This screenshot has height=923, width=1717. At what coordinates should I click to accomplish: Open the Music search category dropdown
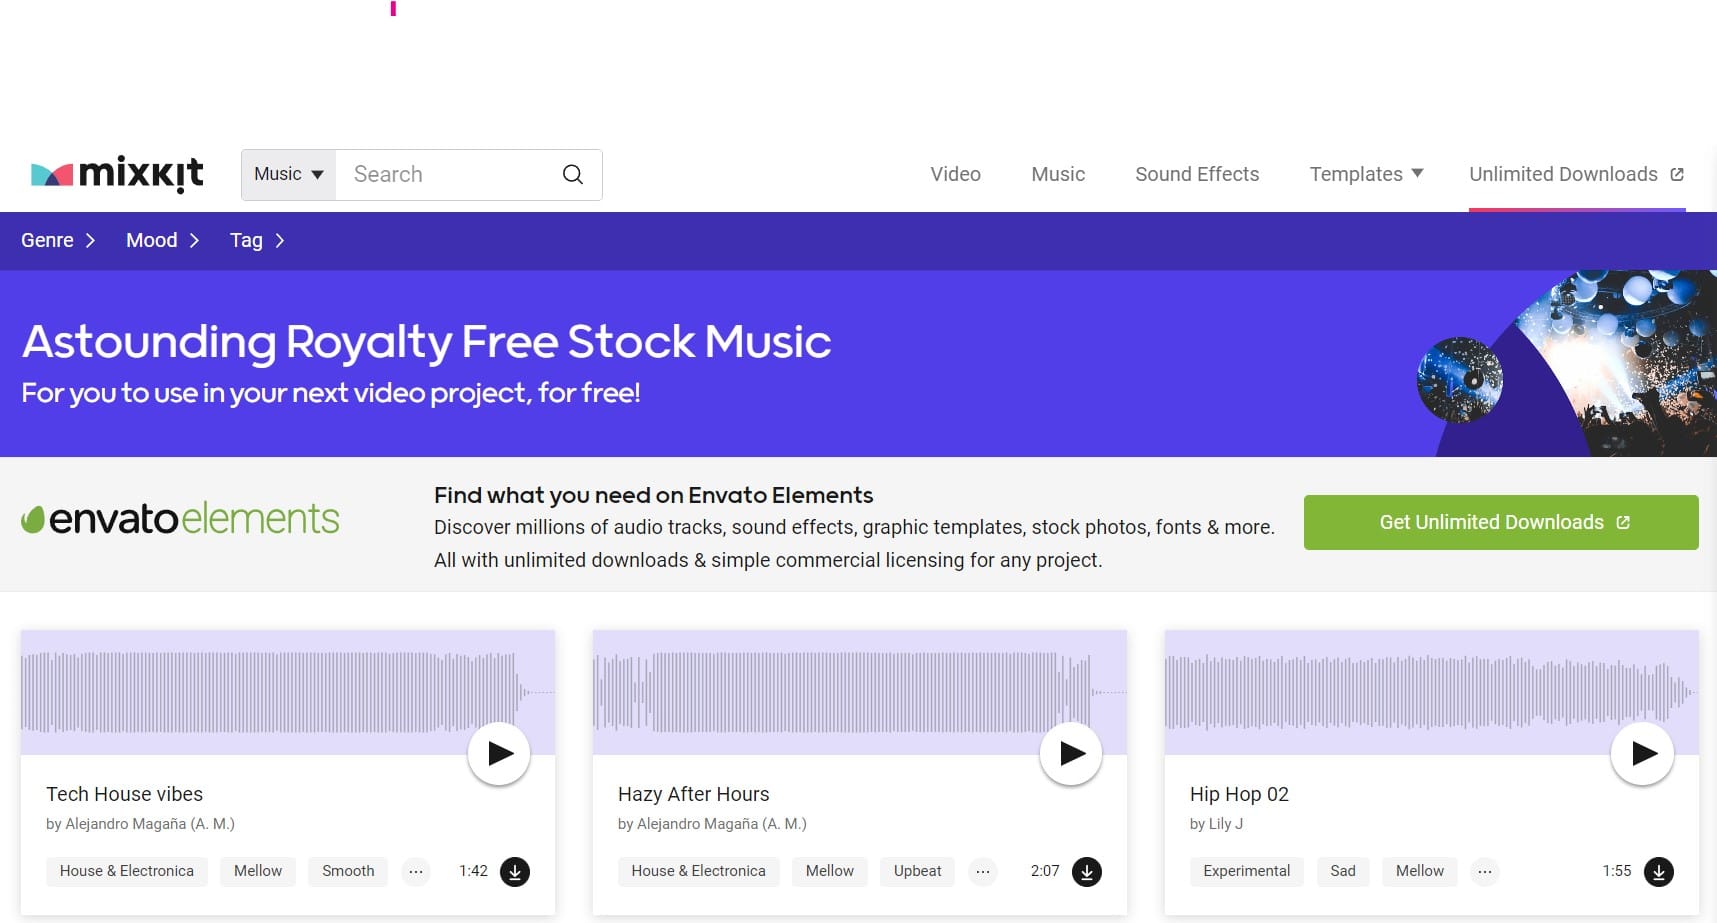pos(289,174)
